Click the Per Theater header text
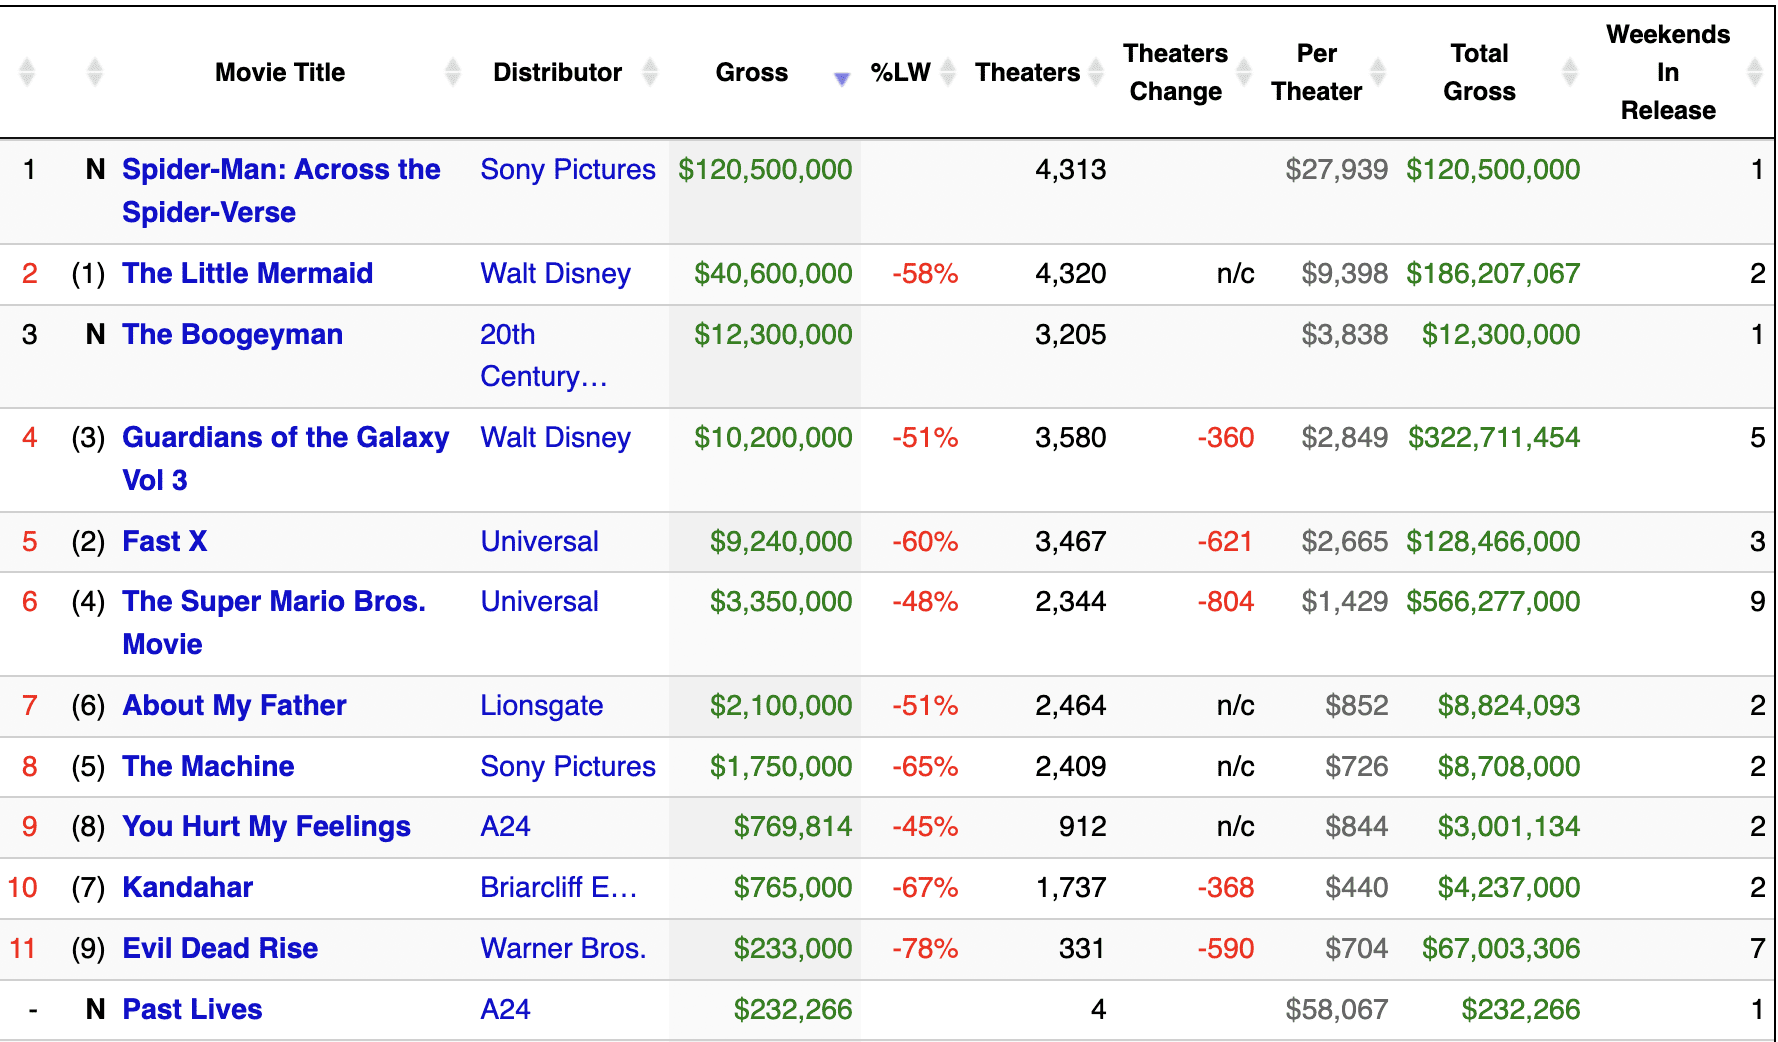 [x=1316, y=72]
